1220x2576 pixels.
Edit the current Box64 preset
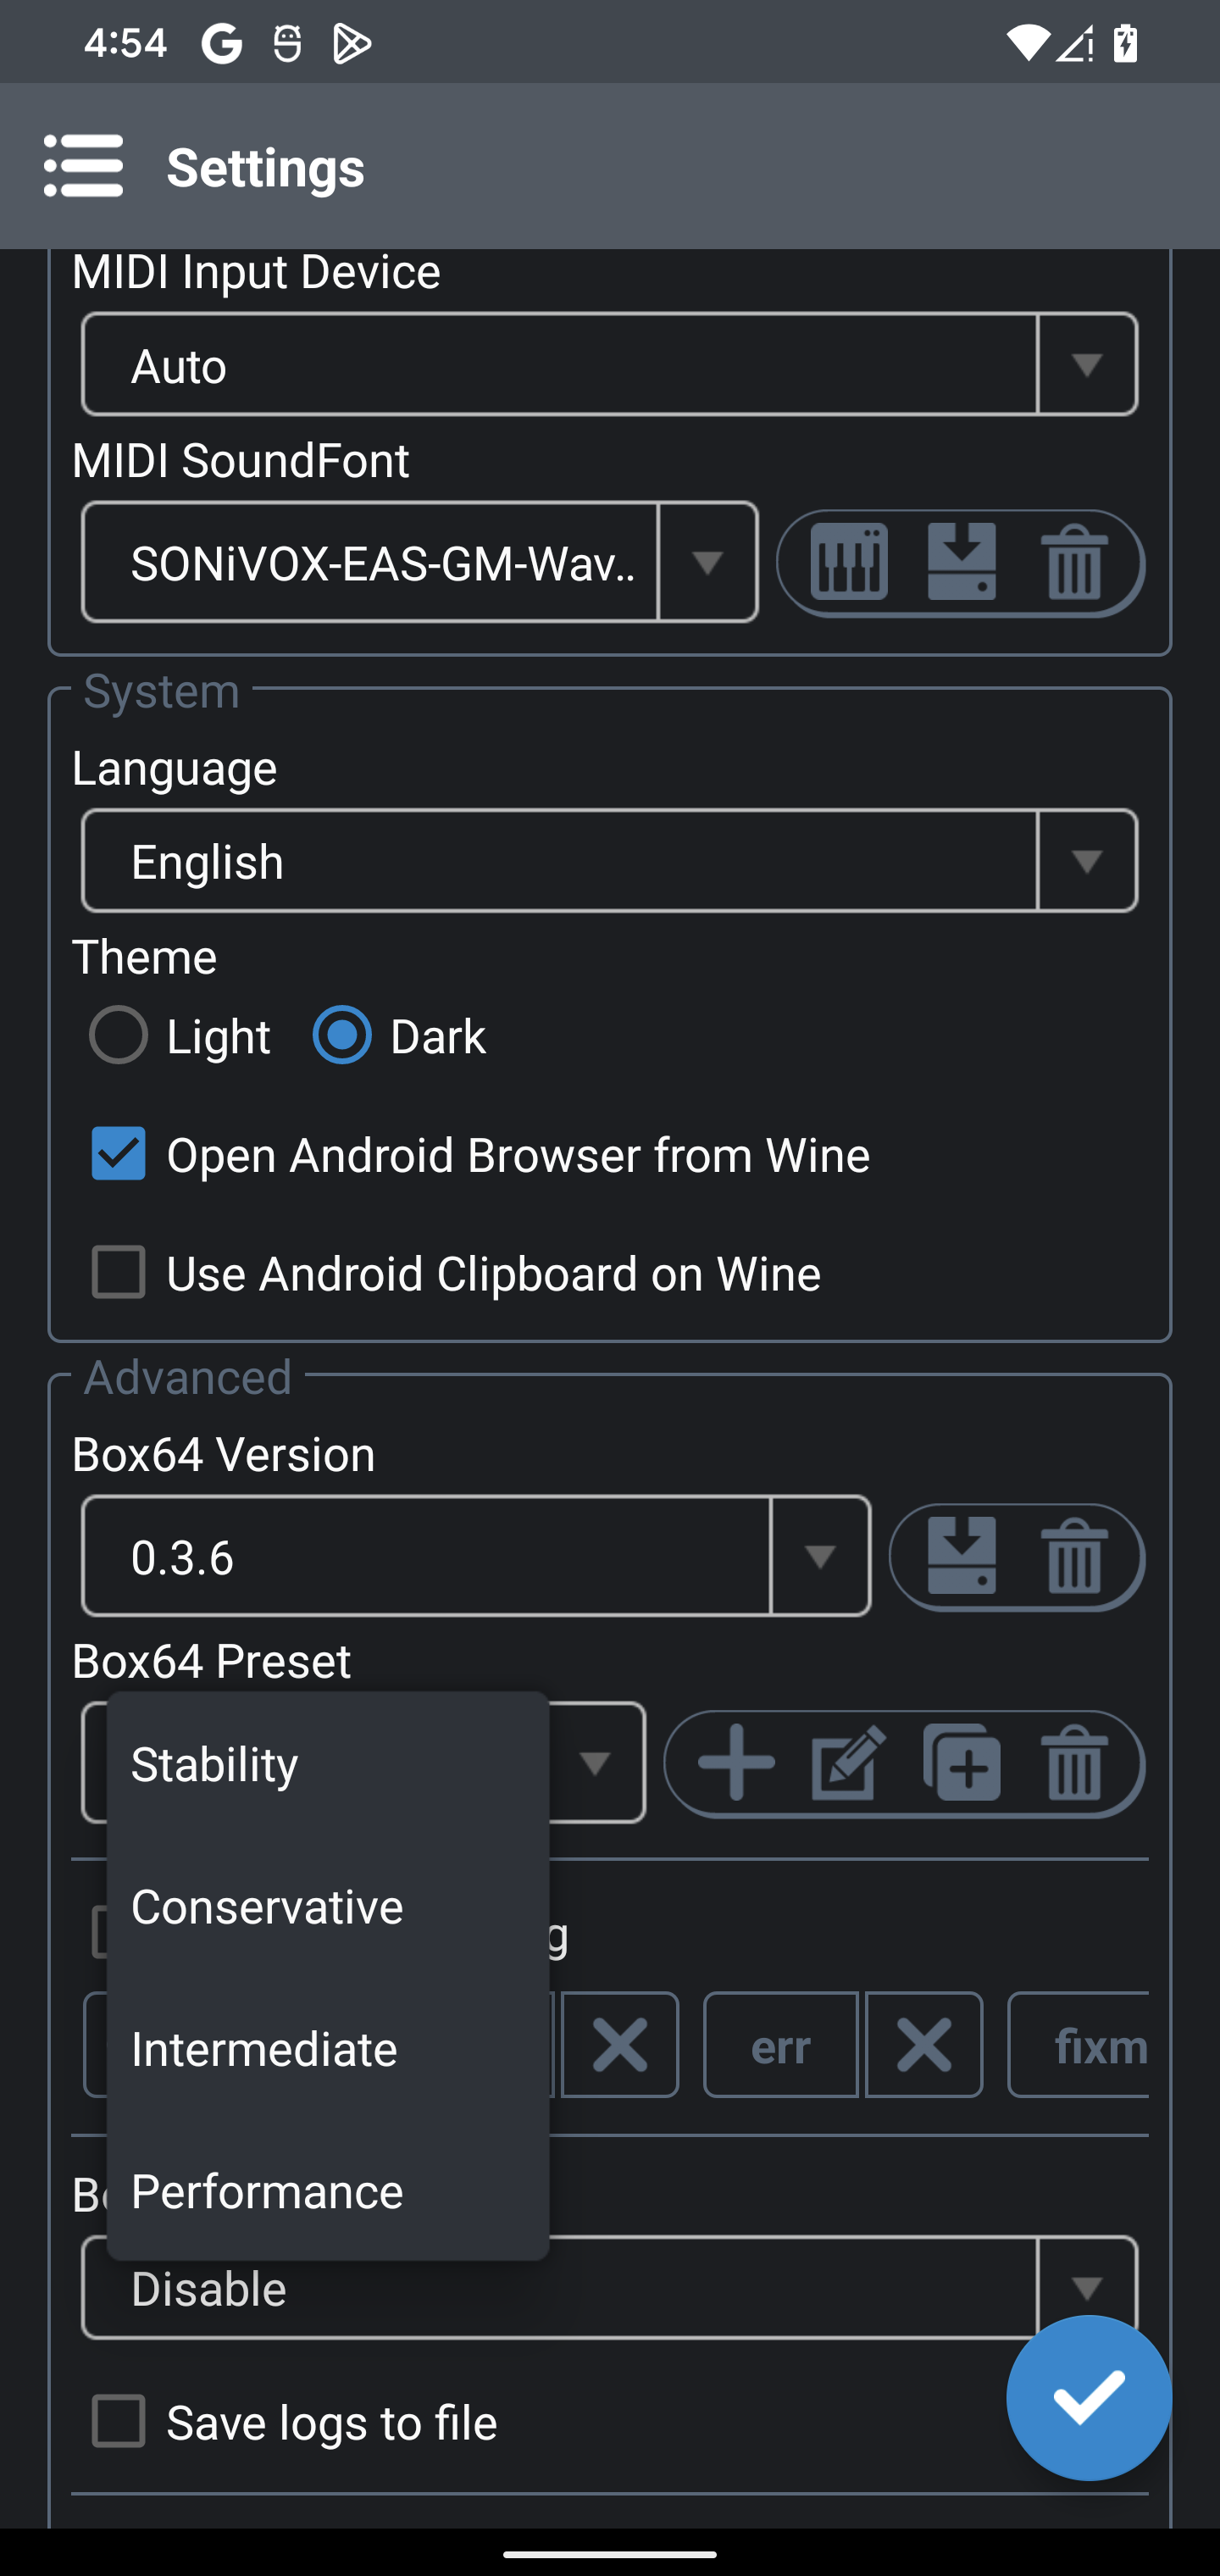click(848, 1763)
